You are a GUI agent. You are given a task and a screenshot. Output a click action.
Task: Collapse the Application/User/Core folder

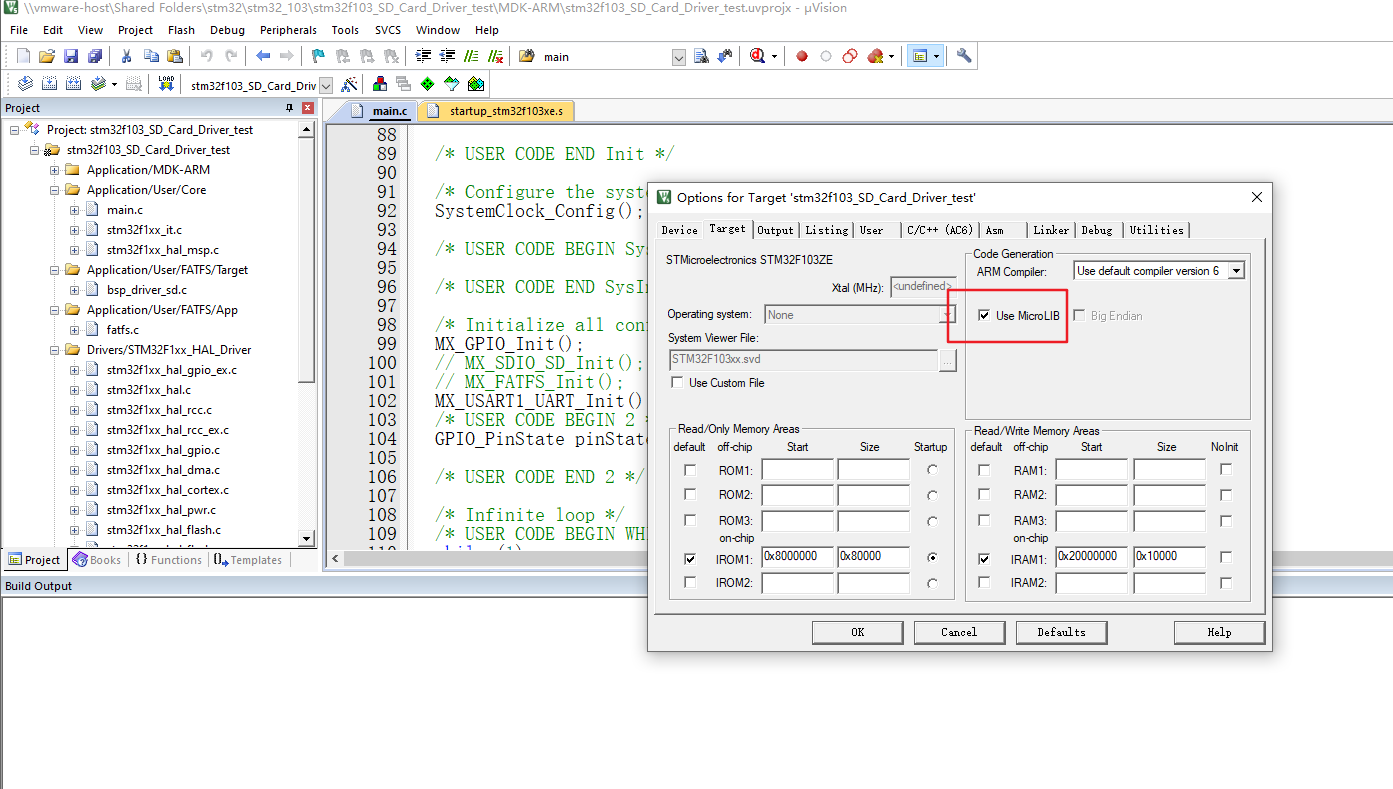click(x=55, y=190)
